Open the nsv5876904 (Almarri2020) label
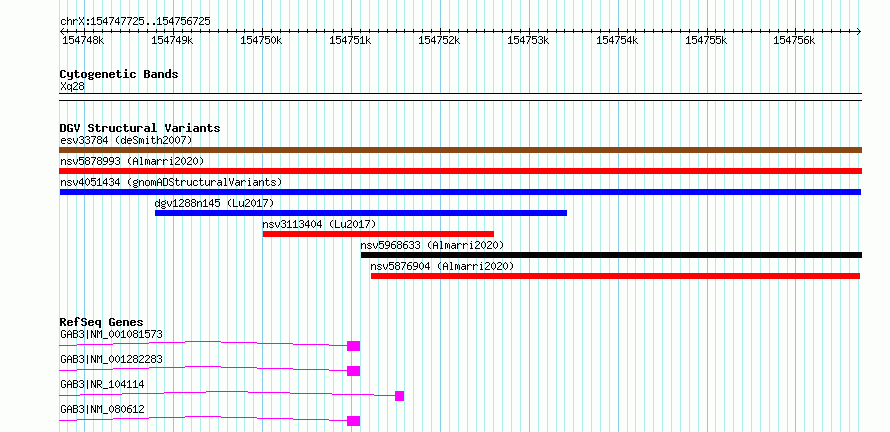The height and width of the screenshot is (432, 890). tap(442, 266)
